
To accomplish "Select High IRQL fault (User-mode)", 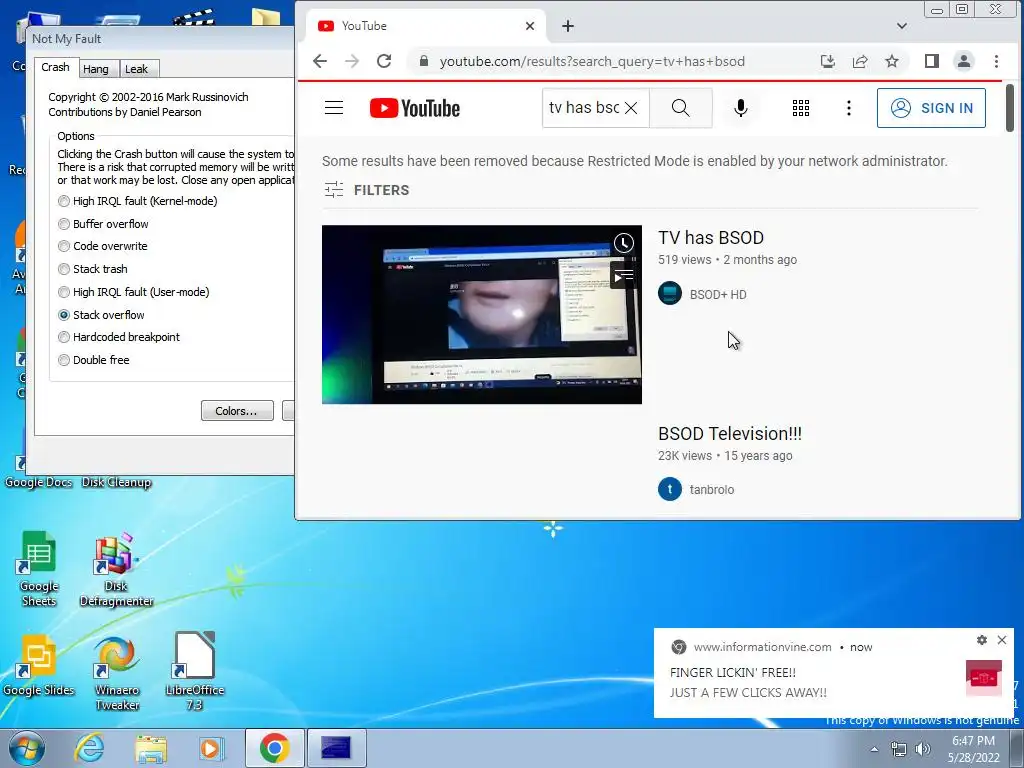I will tap(134, 292).
